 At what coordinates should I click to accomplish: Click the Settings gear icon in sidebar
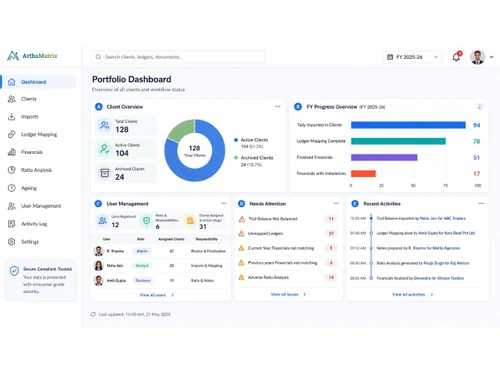12,242
